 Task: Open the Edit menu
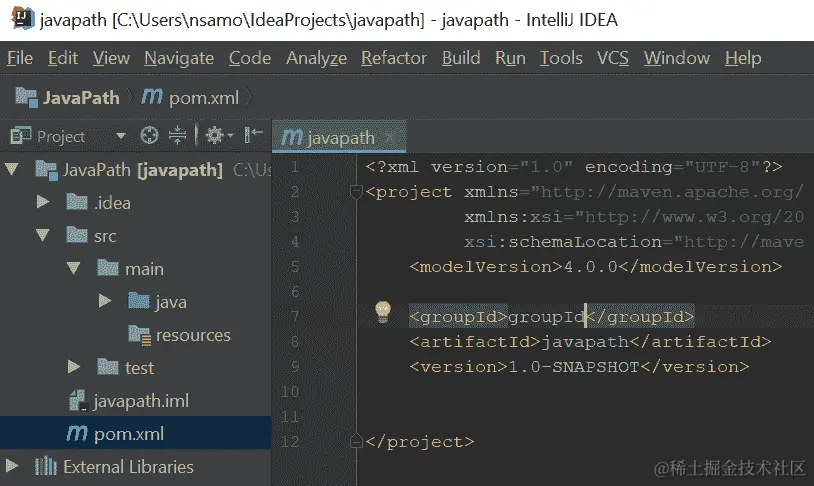tap(63, 58)
